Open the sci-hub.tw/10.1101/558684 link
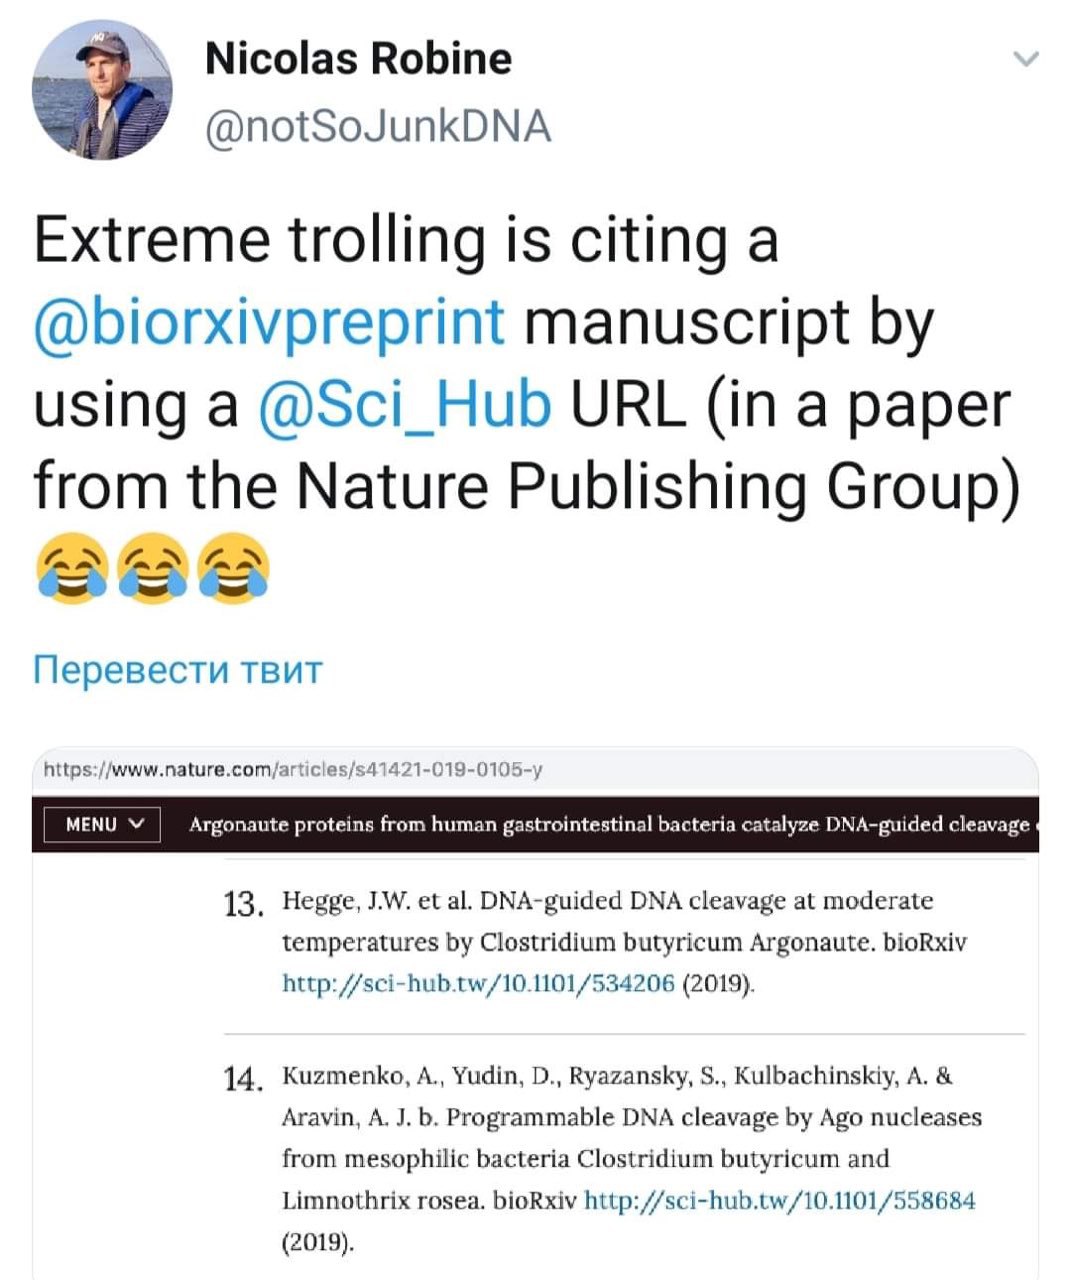 (x=779, y=1200)
